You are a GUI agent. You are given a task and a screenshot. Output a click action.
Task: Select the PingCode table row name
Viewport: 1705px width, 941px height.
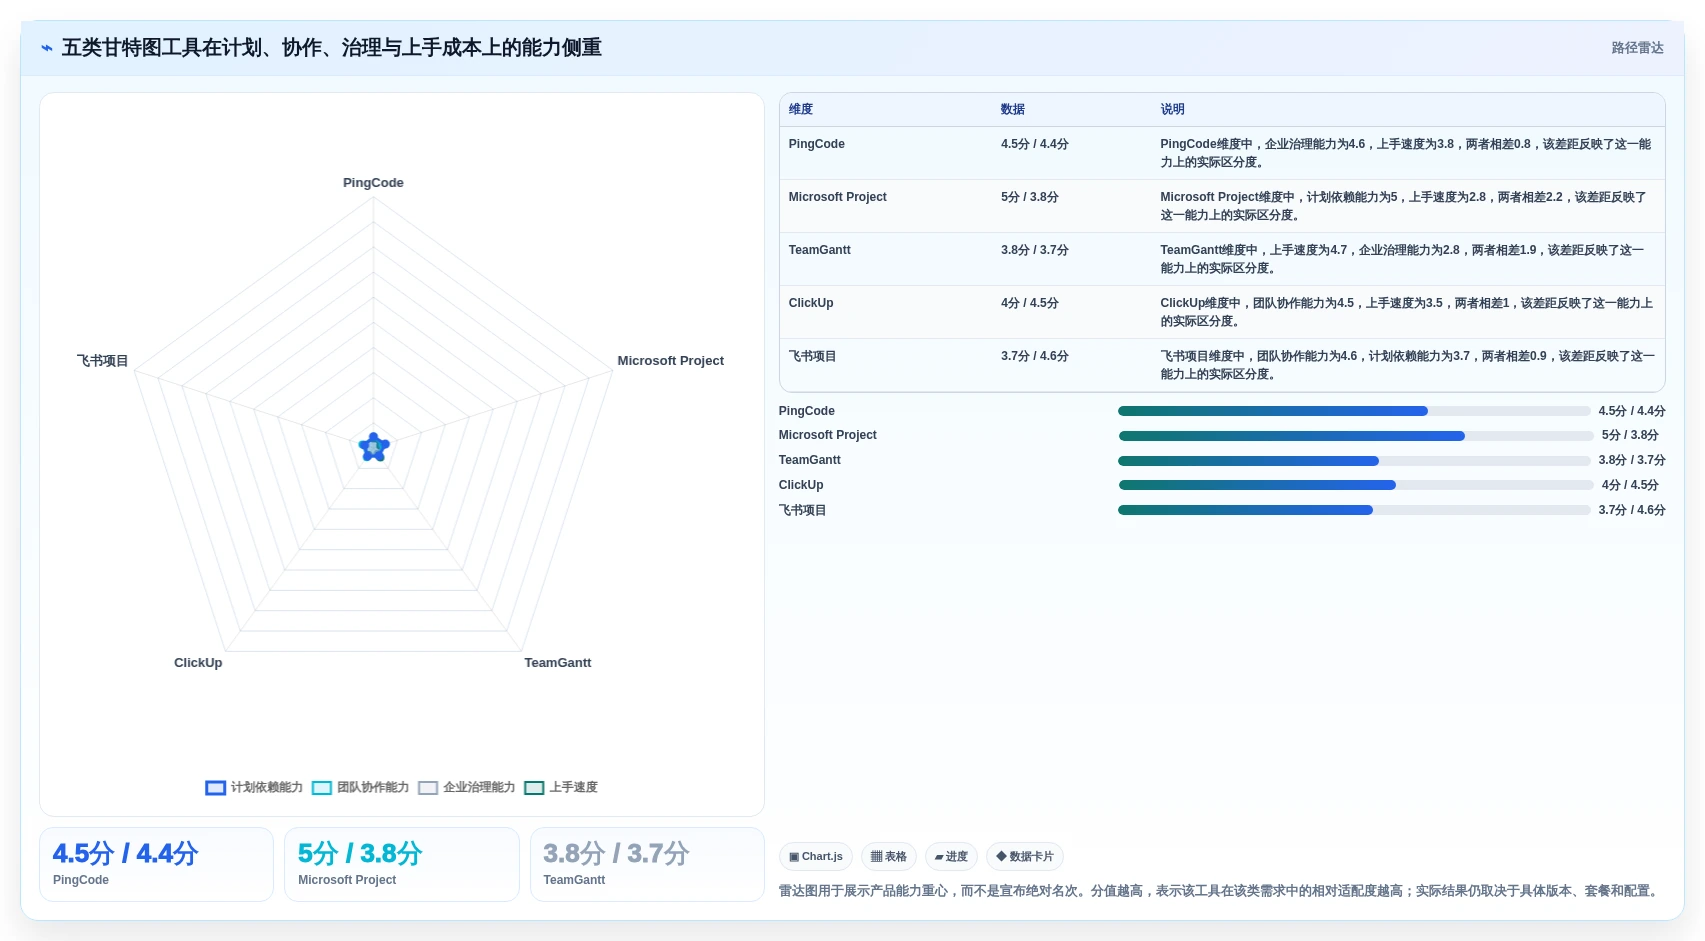(816, 144)
